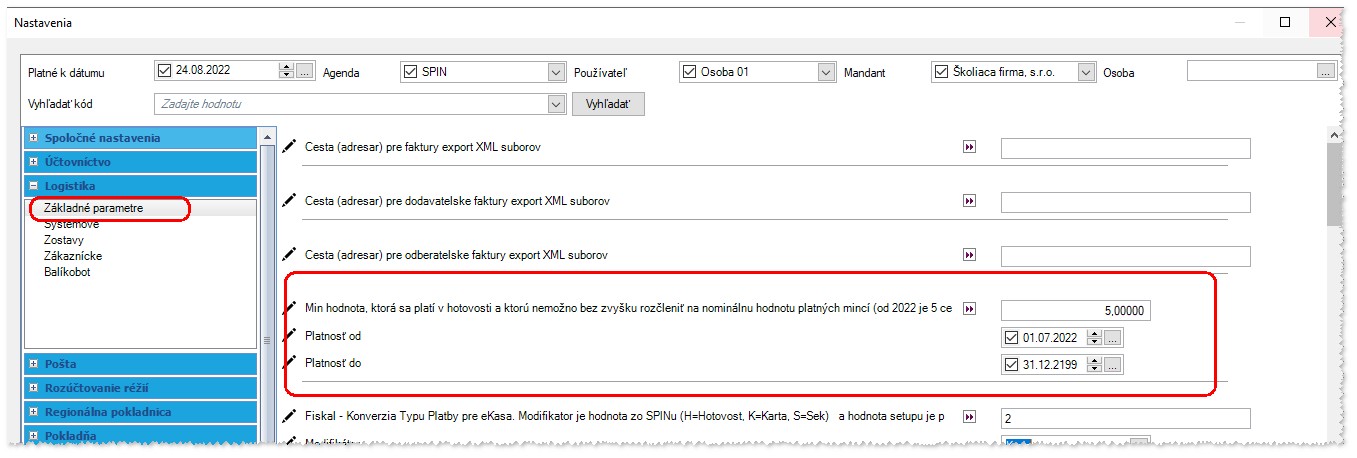Expand the Vyhľadať kód dropdown list
Screen dimensions: 1357x458
point(556,104)
